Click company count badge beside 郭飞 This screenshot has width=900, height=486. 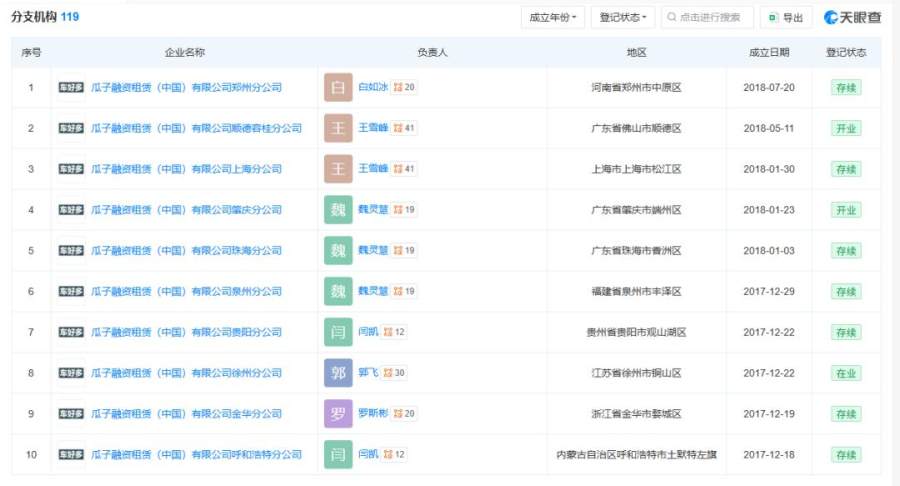(x=394, y=373)
